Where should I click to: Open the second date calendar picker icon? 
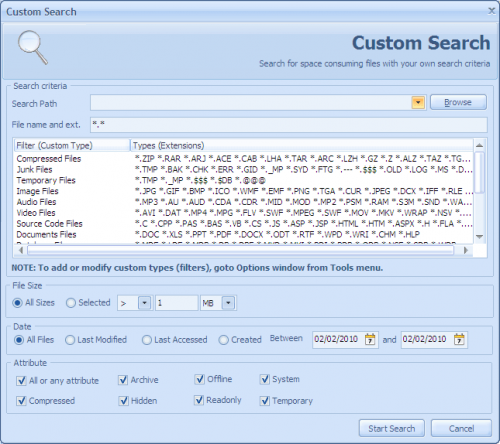coord(459,339)
